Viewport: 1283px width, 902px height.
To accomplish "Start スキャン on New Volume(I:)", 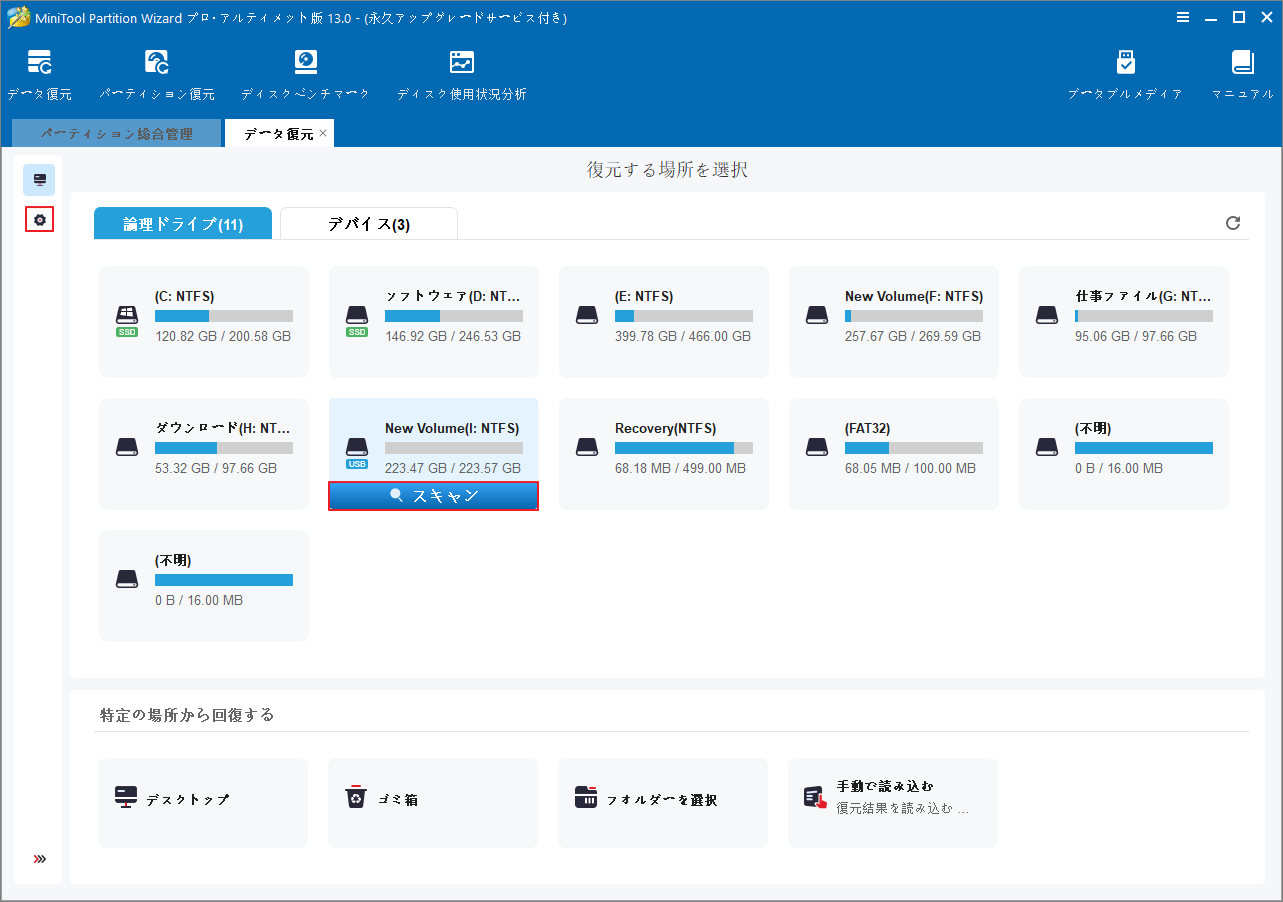I will coord(433,495).
